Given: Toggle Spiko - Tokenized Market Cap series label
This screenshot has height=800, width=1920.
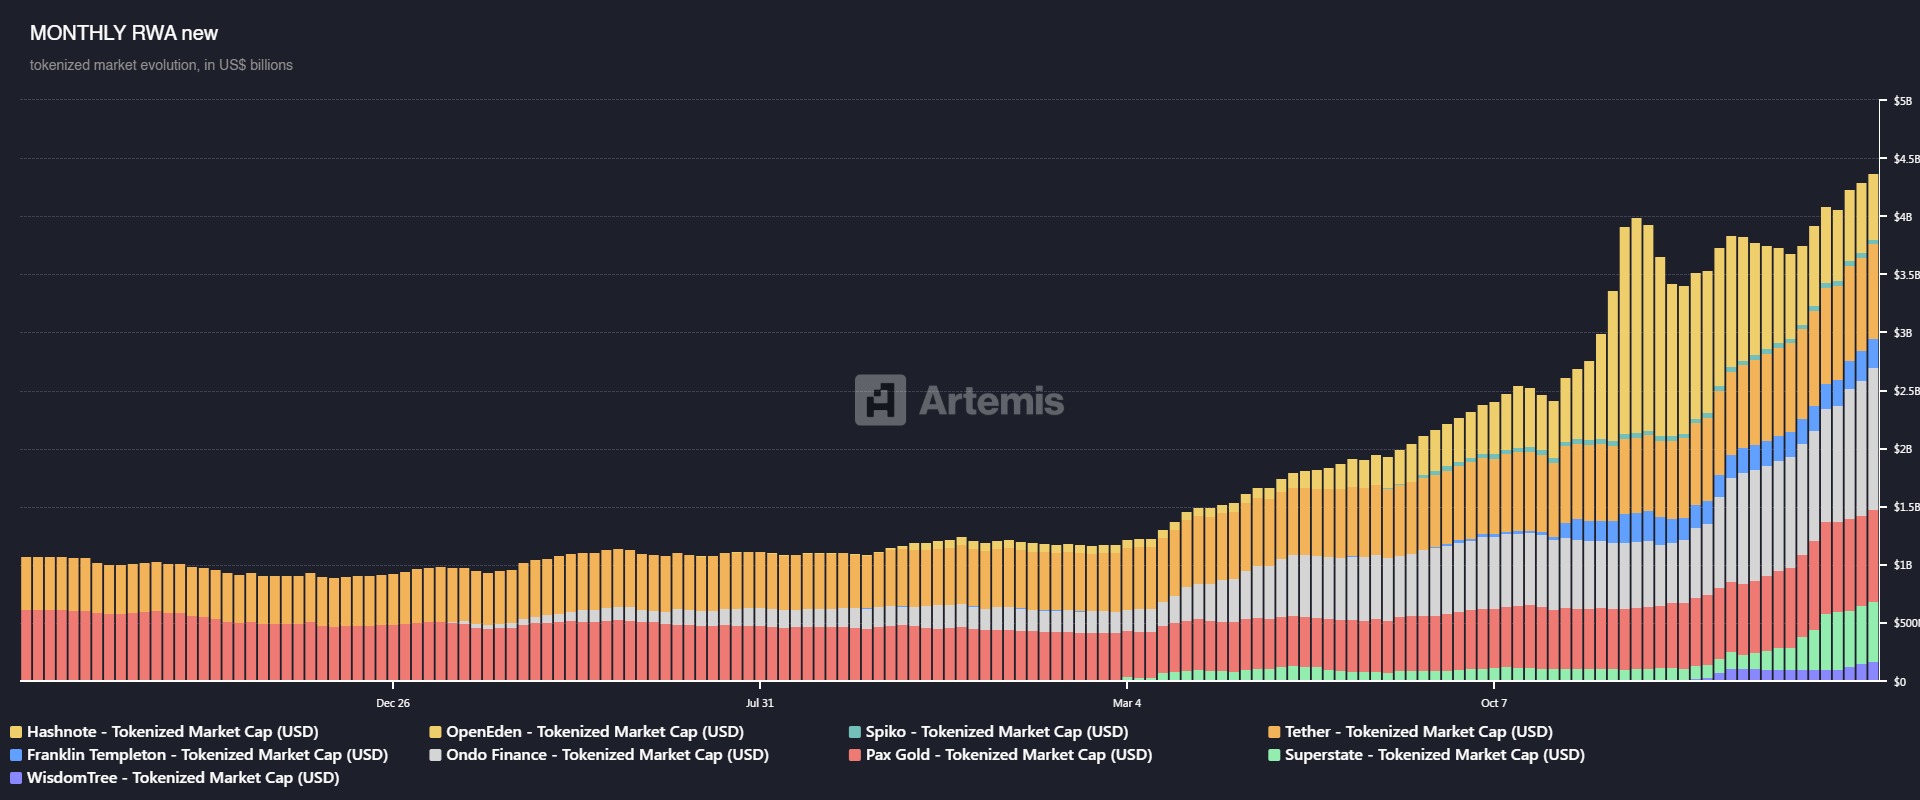Looking at the screenshot, I should coord(997,732).
